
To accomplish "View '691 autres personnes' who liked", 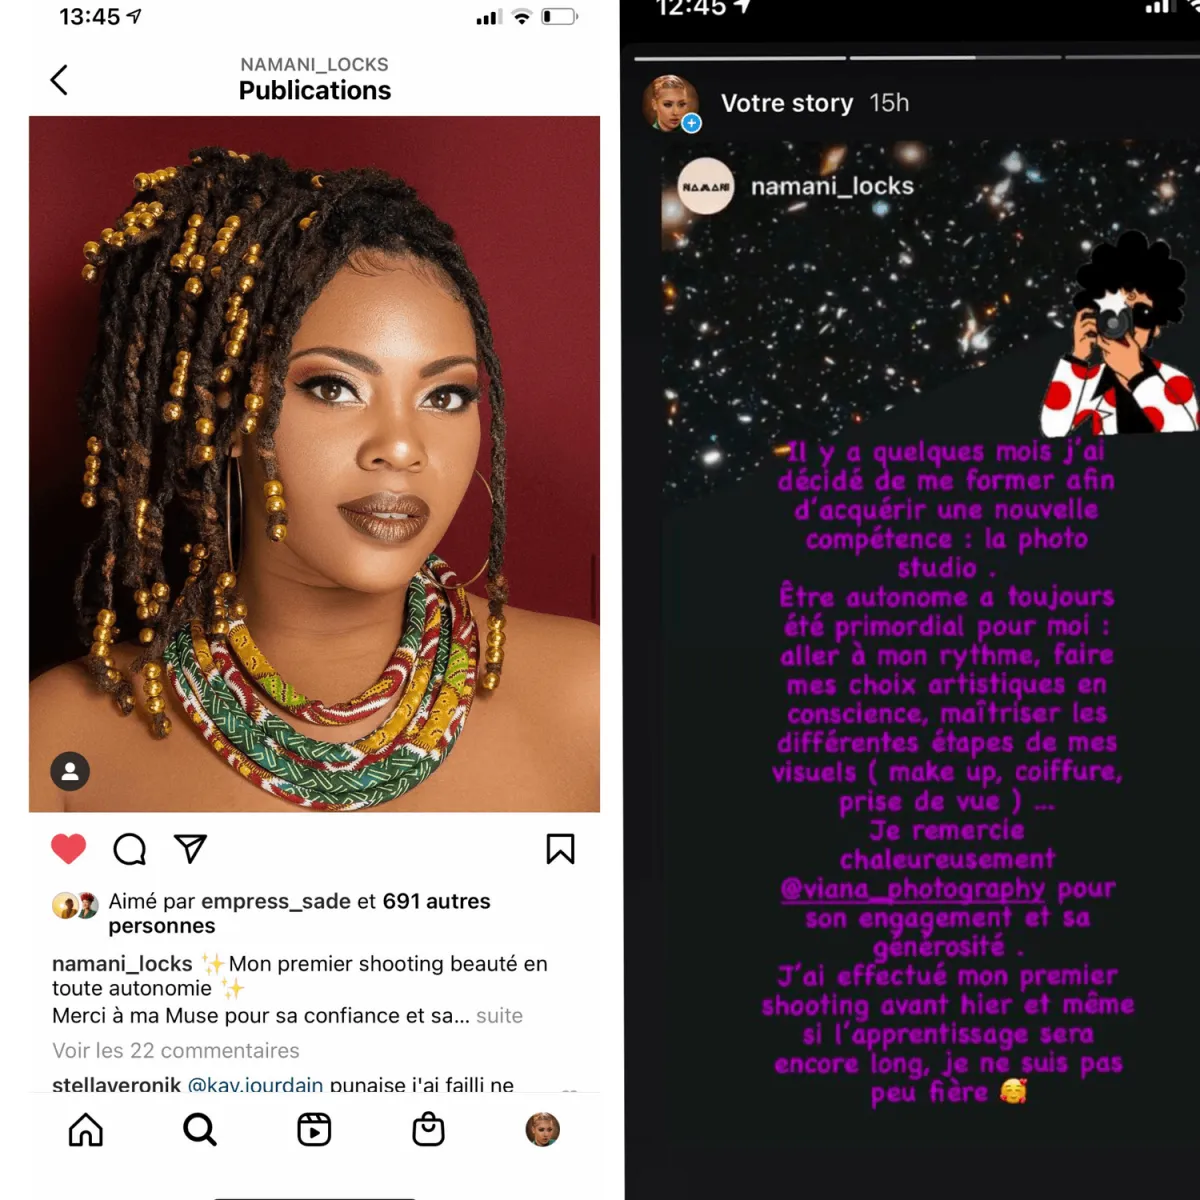I will point(299,913).
